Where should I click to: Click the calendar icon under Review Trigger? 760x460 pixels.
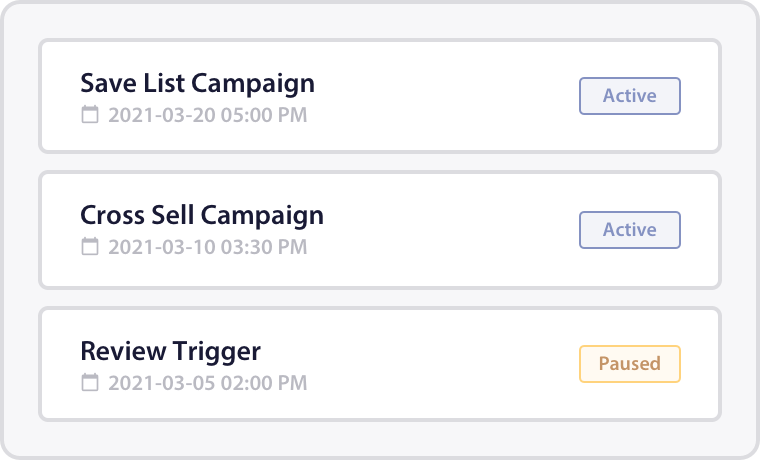(x=90, y=383)
